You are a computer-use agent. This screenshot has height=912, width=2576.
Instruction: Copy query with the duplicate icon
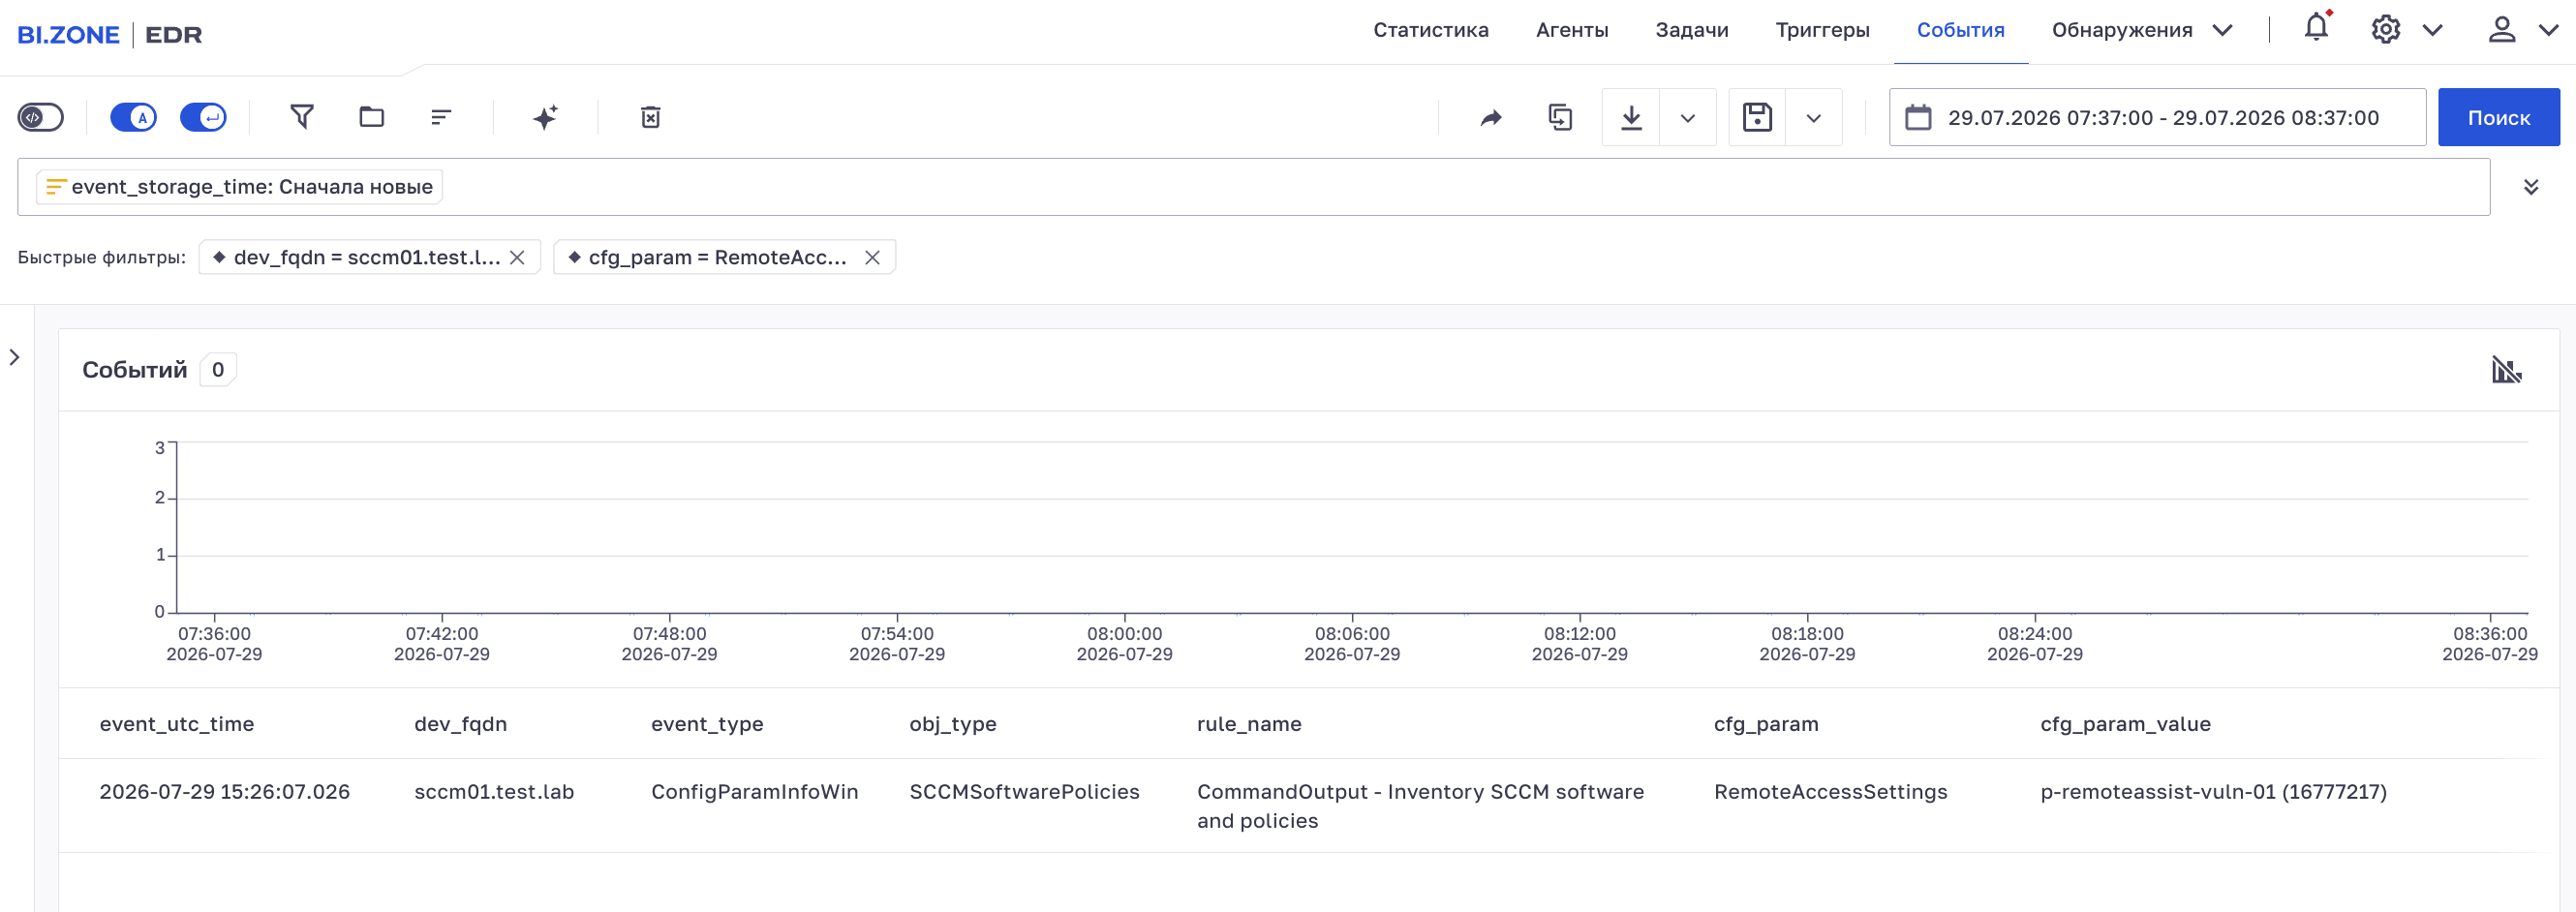[x=1560, y=117]
